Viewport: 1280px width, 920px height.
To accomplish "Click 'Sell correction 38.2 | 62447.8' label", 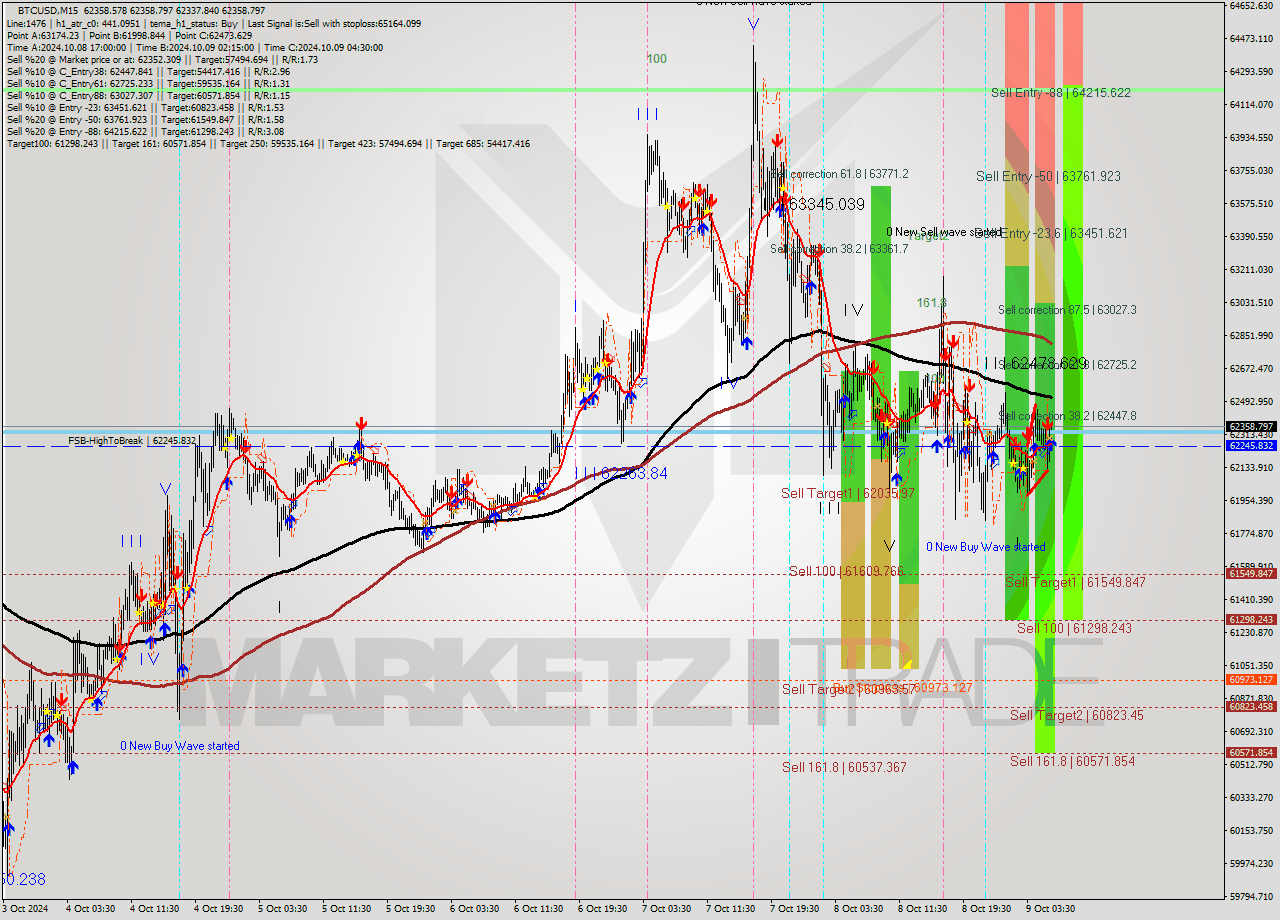I will (1067, 416).
